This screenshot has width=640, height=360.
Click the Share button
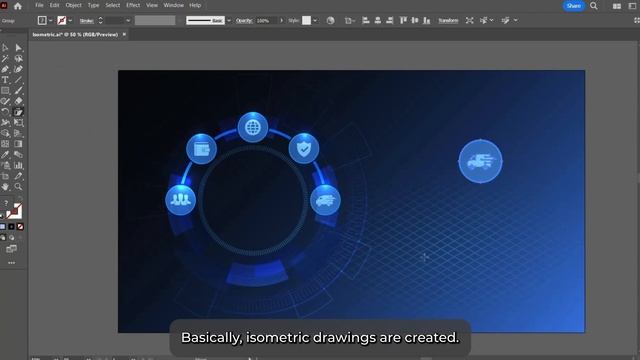click(573, 6)
